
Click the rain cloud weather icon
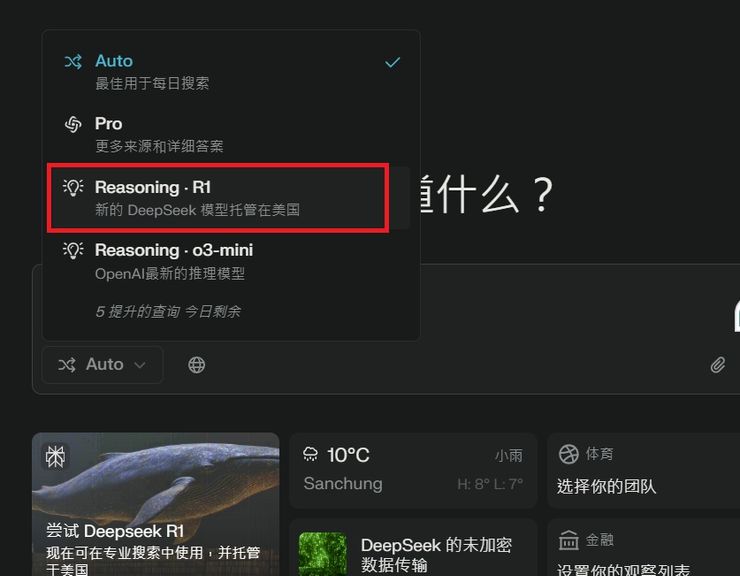310,455
